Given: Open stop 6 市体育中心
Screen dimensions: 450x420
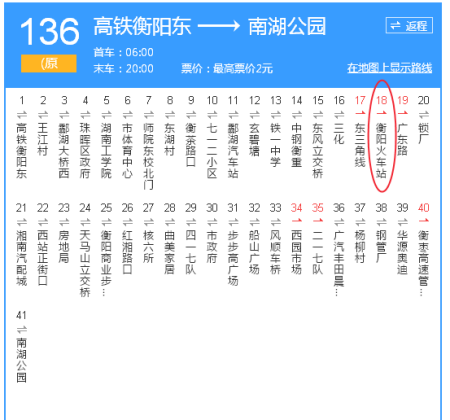Looking at the screenshot, I should coord(127,151).
